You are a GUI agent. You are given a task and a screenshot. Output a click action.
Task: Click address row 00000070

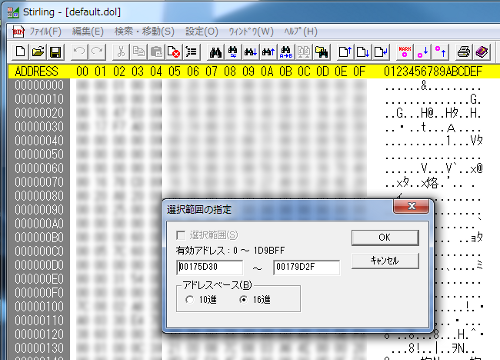coord(39,182)
